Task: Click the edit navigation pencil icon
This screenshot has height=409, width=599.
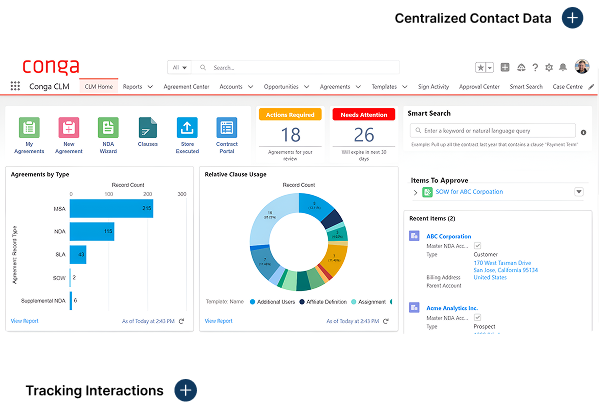Action: tap(591, 87)
